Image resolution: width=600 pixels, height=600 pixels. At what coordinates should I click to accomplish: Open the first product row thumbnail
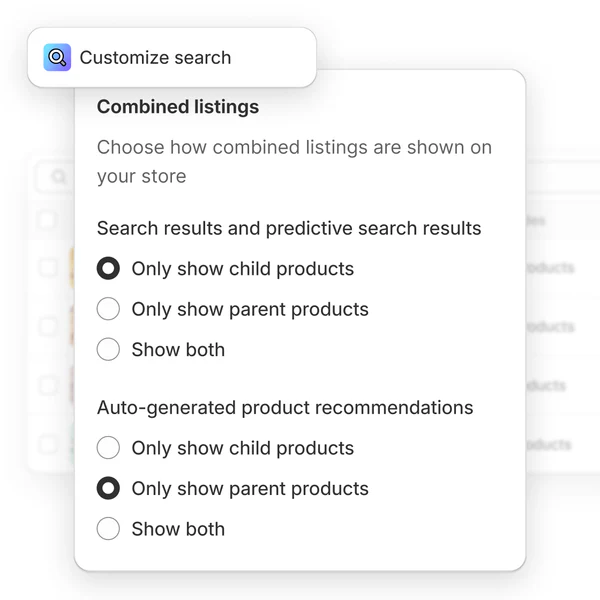point(71,267)
